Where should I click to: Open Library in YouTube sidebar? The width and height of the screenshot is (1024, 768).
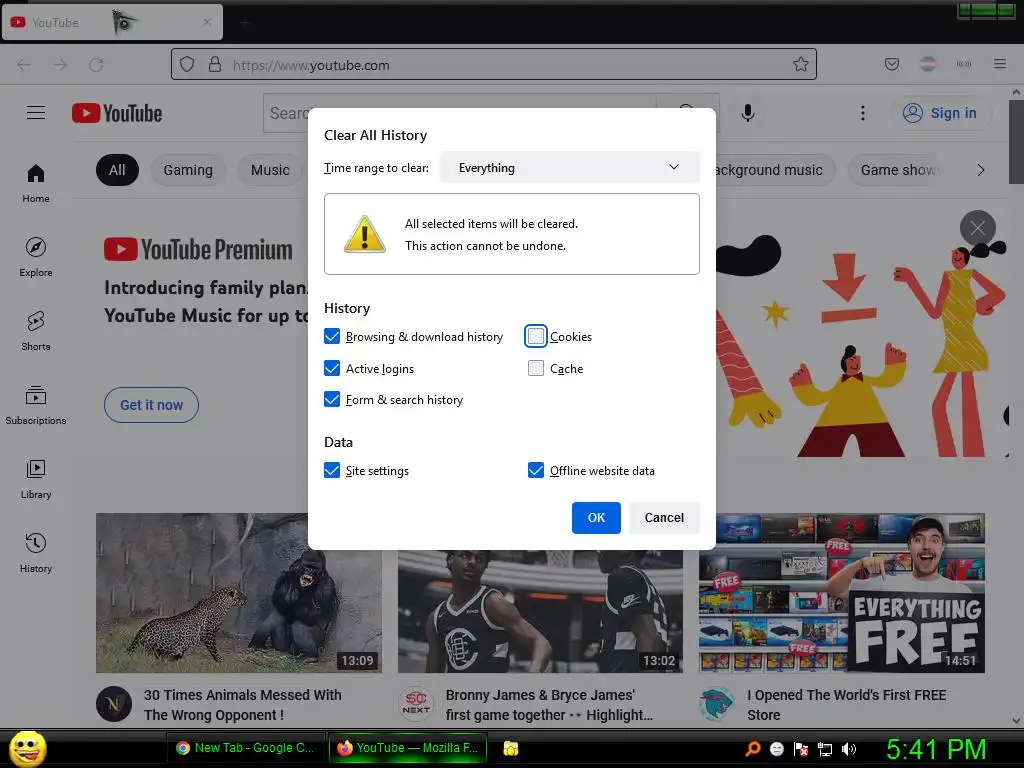tap(36, 479)
